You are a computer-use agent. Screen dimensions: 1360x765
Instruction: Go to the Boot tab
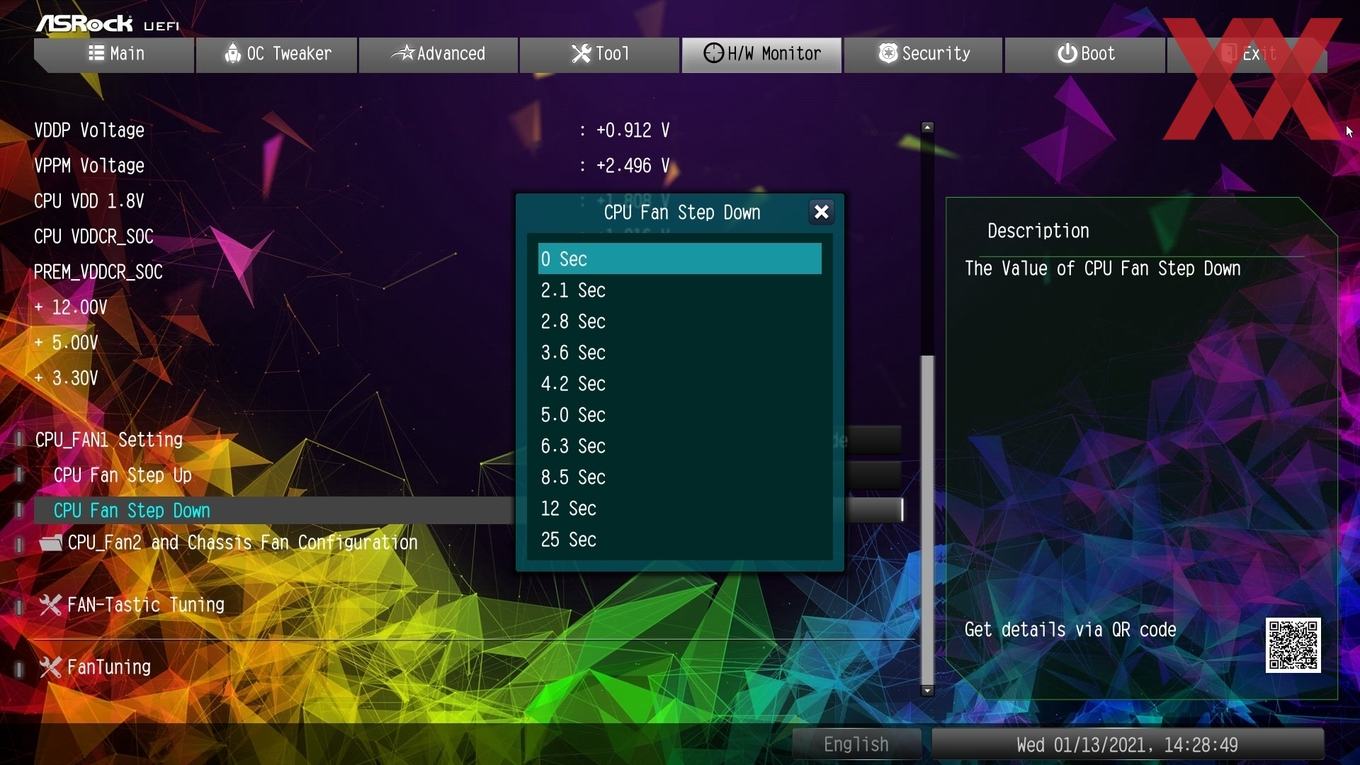coord(1085,54)
